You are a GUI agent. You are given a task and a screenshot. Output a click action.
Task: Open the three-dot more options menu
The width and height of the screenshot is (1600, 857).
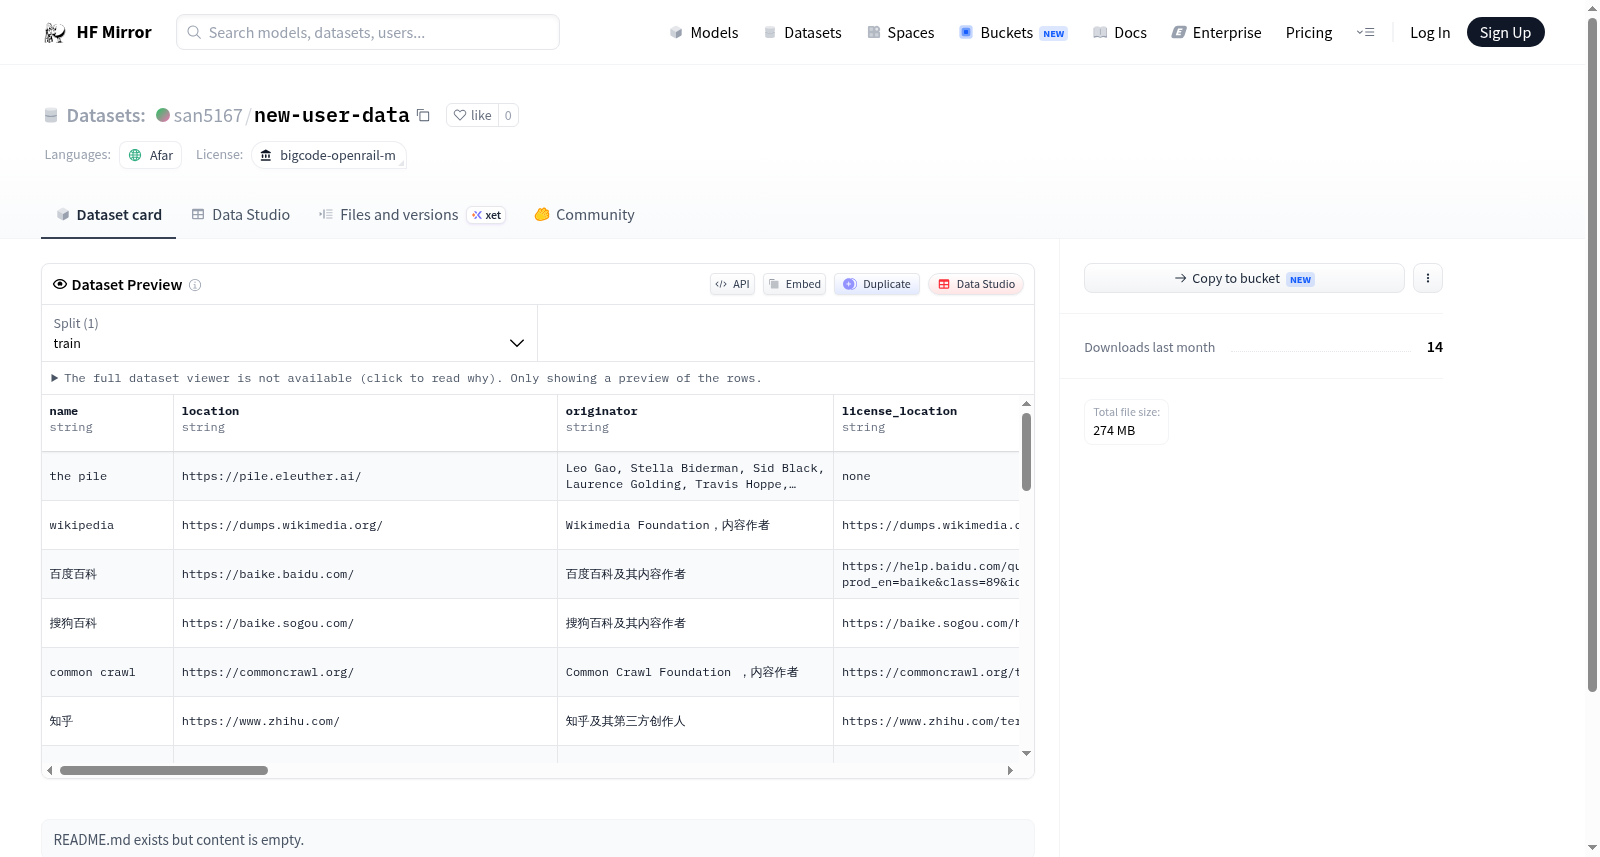[1428, 278]
